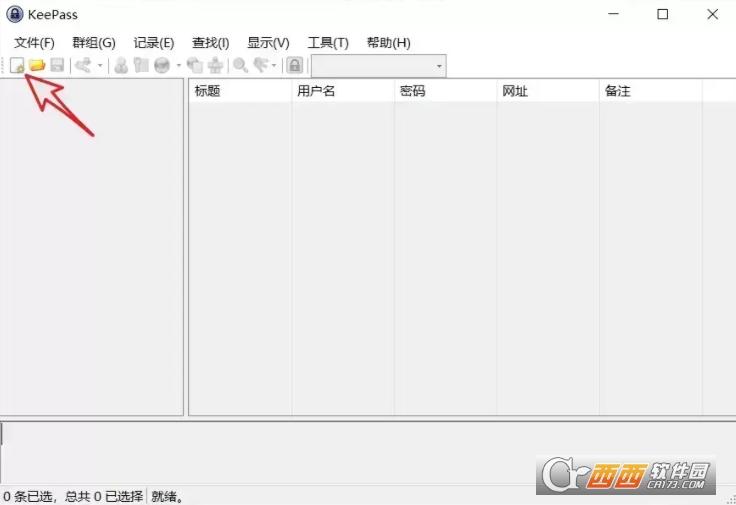736x505 pixels.
Task: Click the '0 条已选, 总共 0 已选择' status text
Action: 73,496
